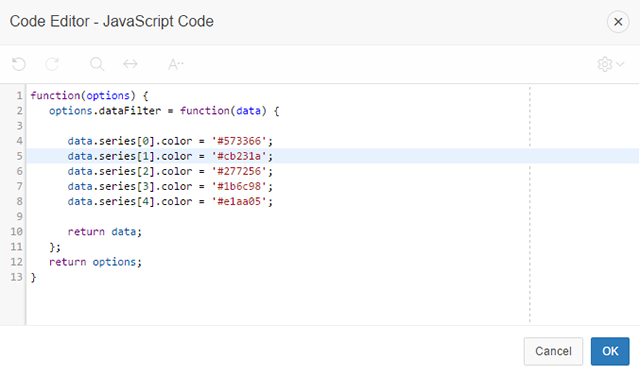Select line number 5 in the gutter
Image resolution: width=640 pixels, height=376 pixels.
[x=19, y=156]
